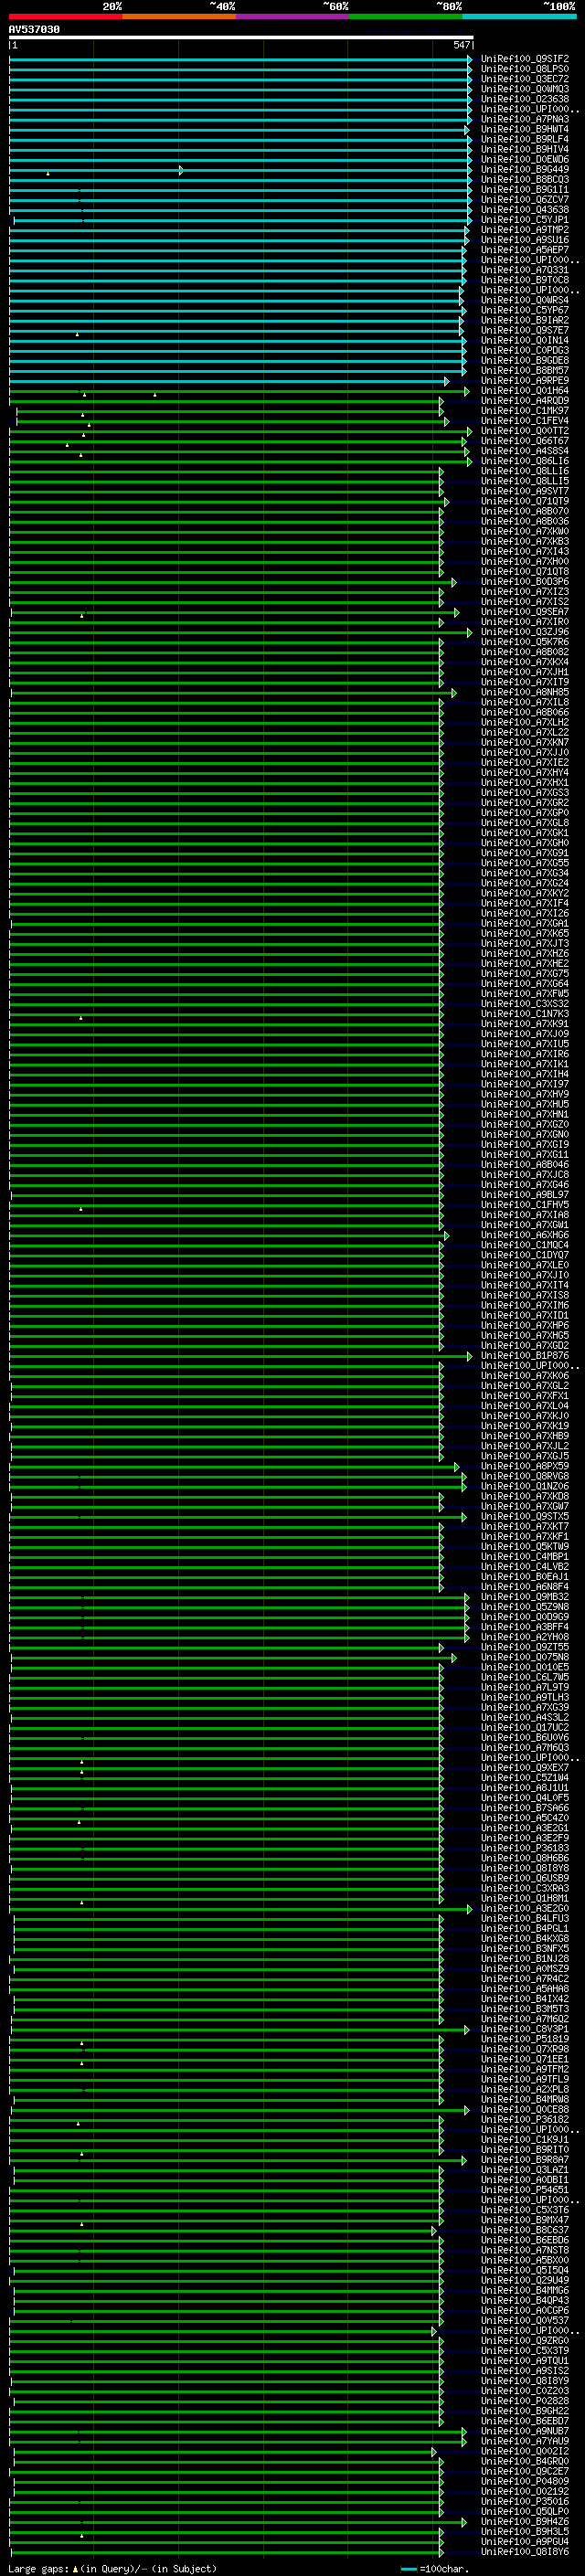
Task: Click UniRef100_Q075N8 hit label
Action: click(524, 1657)
